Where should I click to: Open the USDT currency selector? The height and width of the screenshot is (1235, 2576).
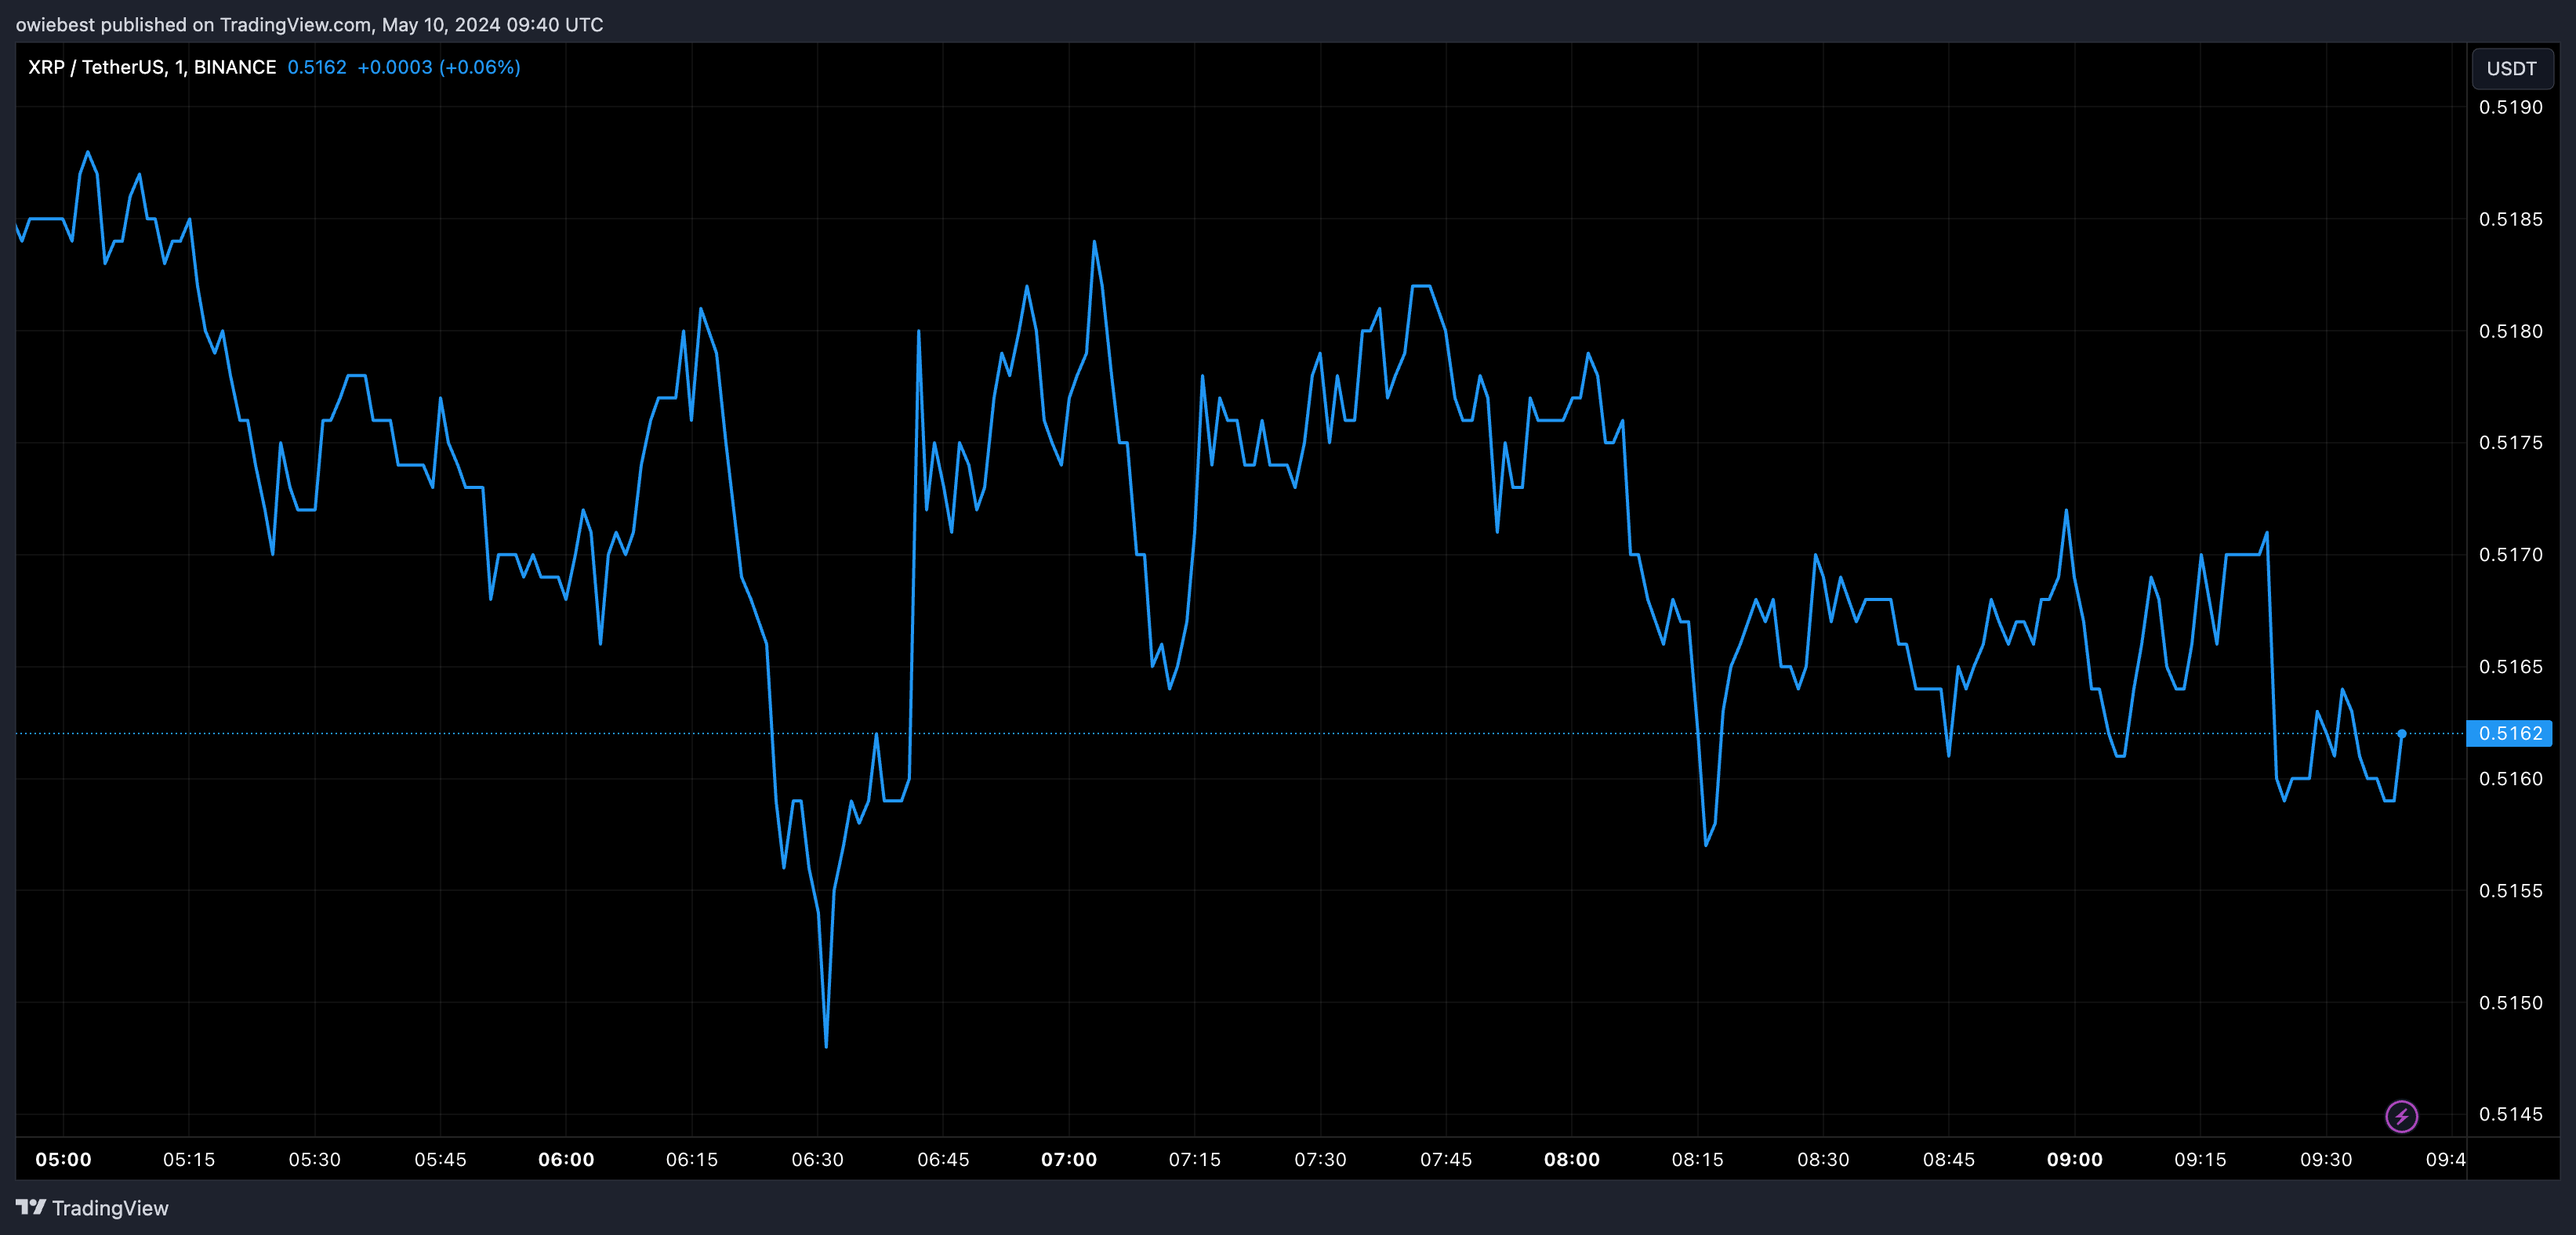pos(2511,68)
